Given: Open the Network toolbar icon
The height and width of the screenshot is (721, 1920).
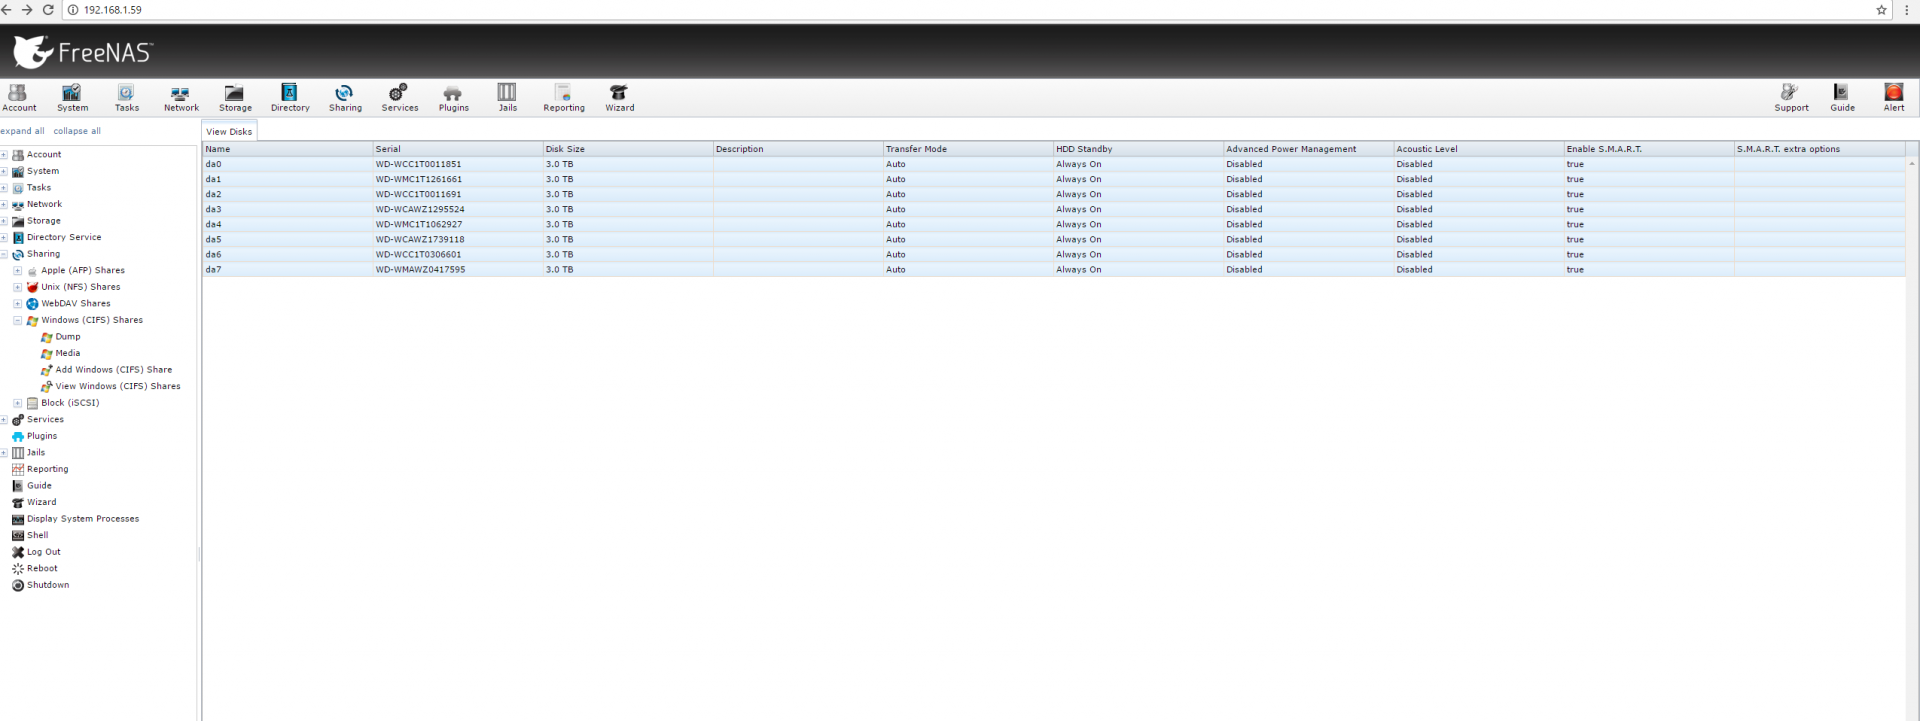Looking at the screenshot, I should click(x=181, y=97).
